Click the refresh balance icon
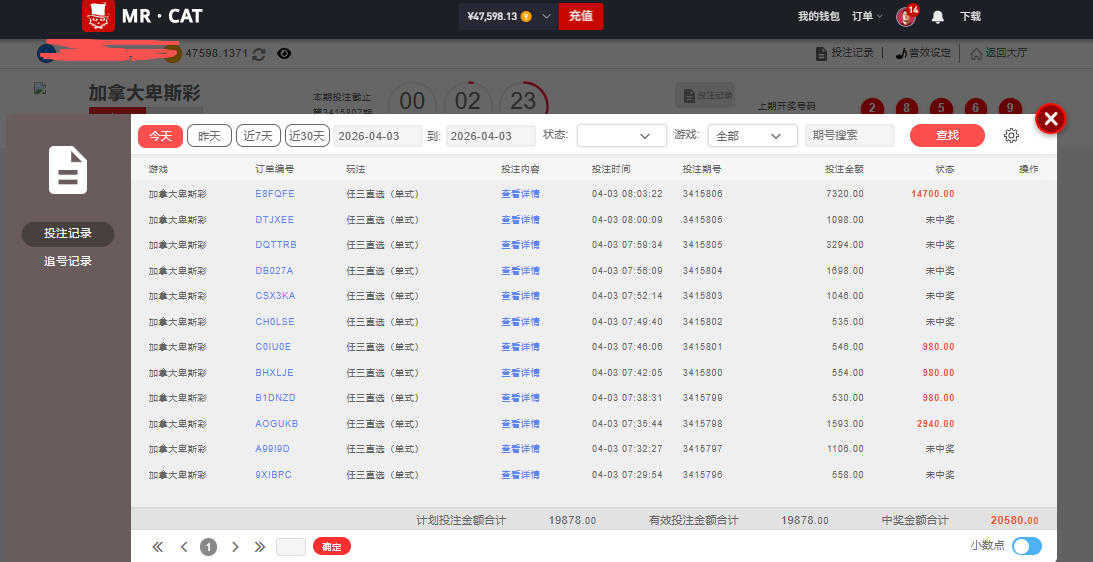The height and width of the screenshot is (562, 1093). 259,53
